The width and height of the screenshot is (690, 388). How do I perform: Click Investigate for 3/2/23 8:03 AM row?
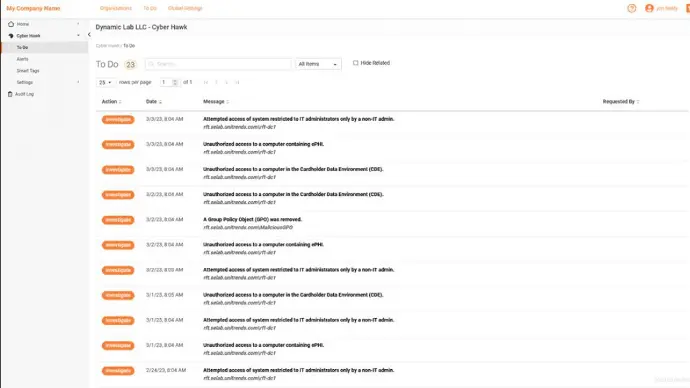click(x=118, y=270)
